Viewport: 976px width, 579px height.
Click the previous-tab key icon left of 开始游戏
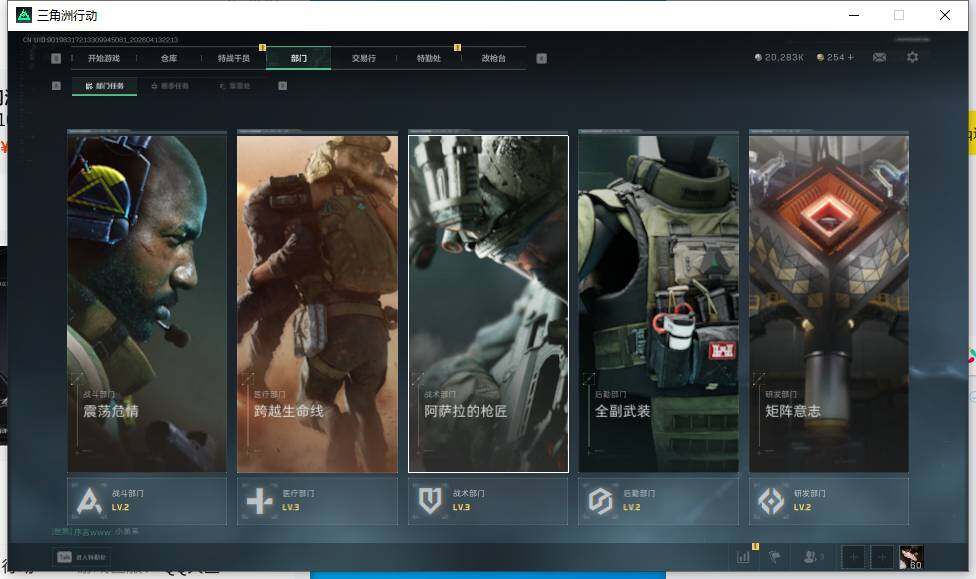tap(56, 58)
